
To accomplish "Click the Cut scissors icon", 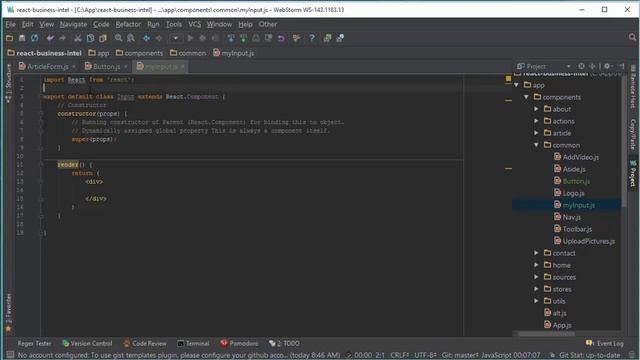I will tap(78, 38).
